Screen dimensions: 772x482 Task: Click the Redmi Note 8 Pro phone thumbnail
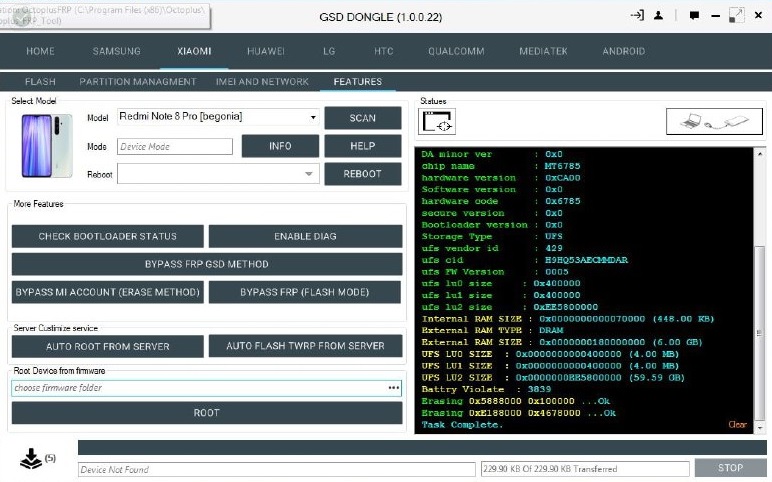tap(46, 145)
